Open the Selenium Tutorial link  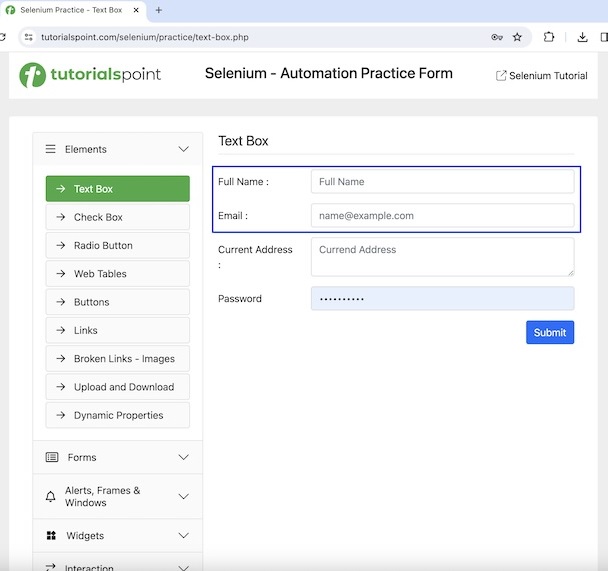(541, 76)
